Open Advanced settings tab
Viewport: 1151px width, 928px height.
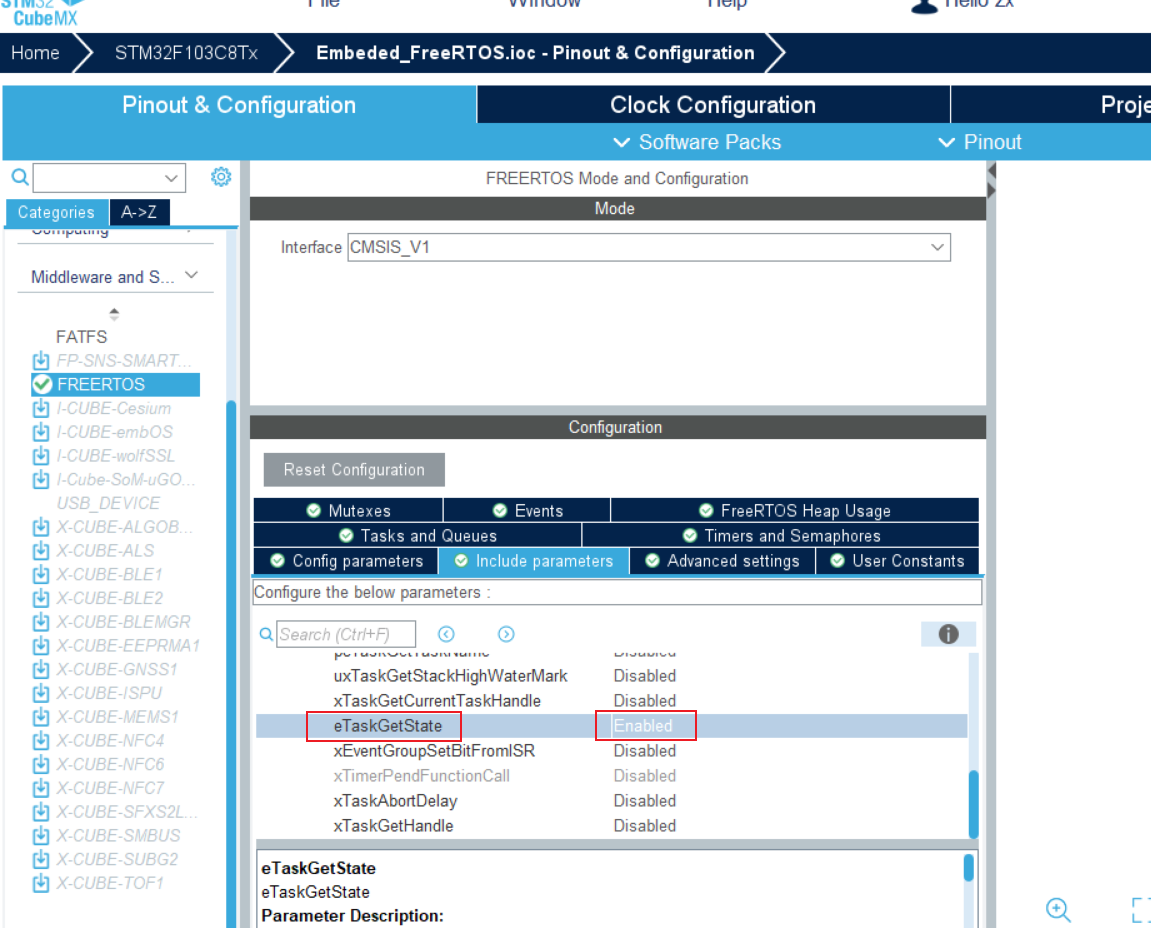click(722, 561)
